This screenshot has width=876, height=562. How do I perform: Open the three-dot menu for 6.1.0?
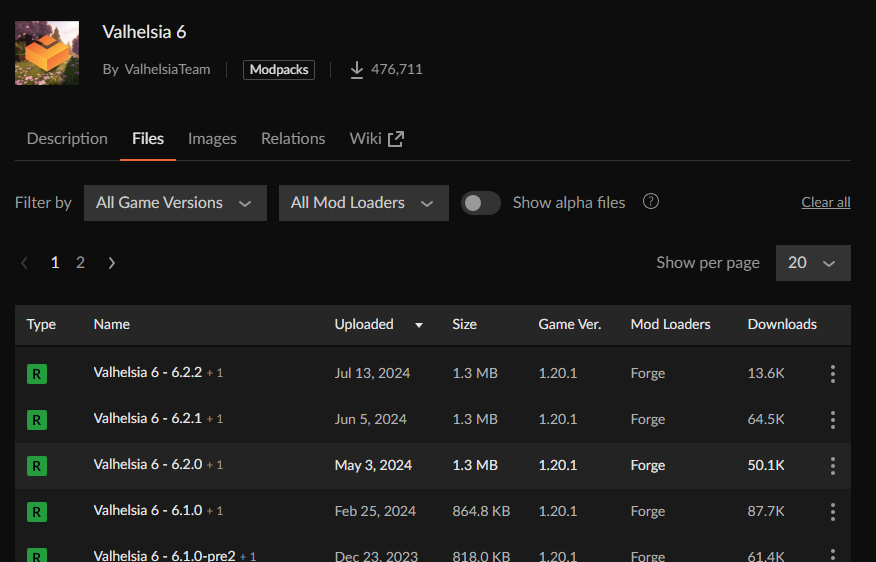click(832, 512)
